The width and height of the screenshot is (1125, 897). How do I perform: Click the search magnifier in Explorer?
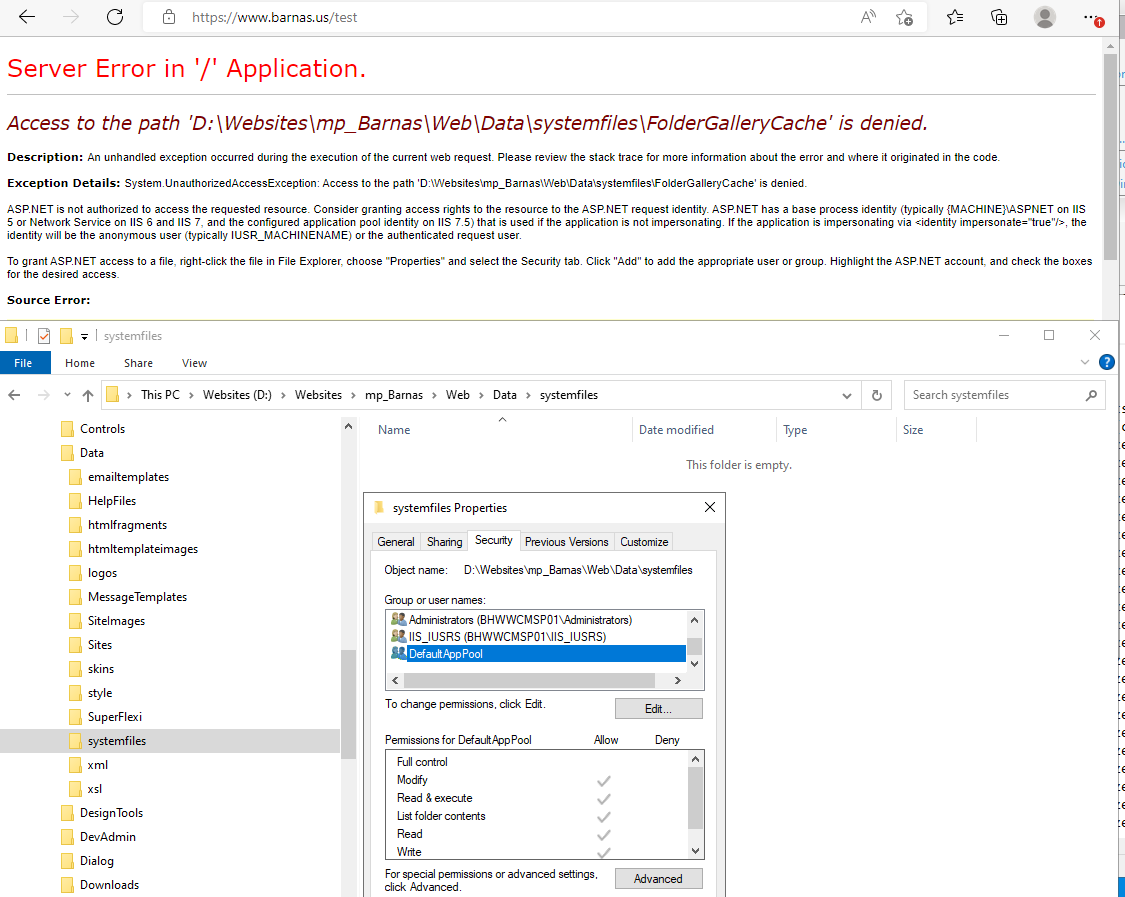[1091, 395]
